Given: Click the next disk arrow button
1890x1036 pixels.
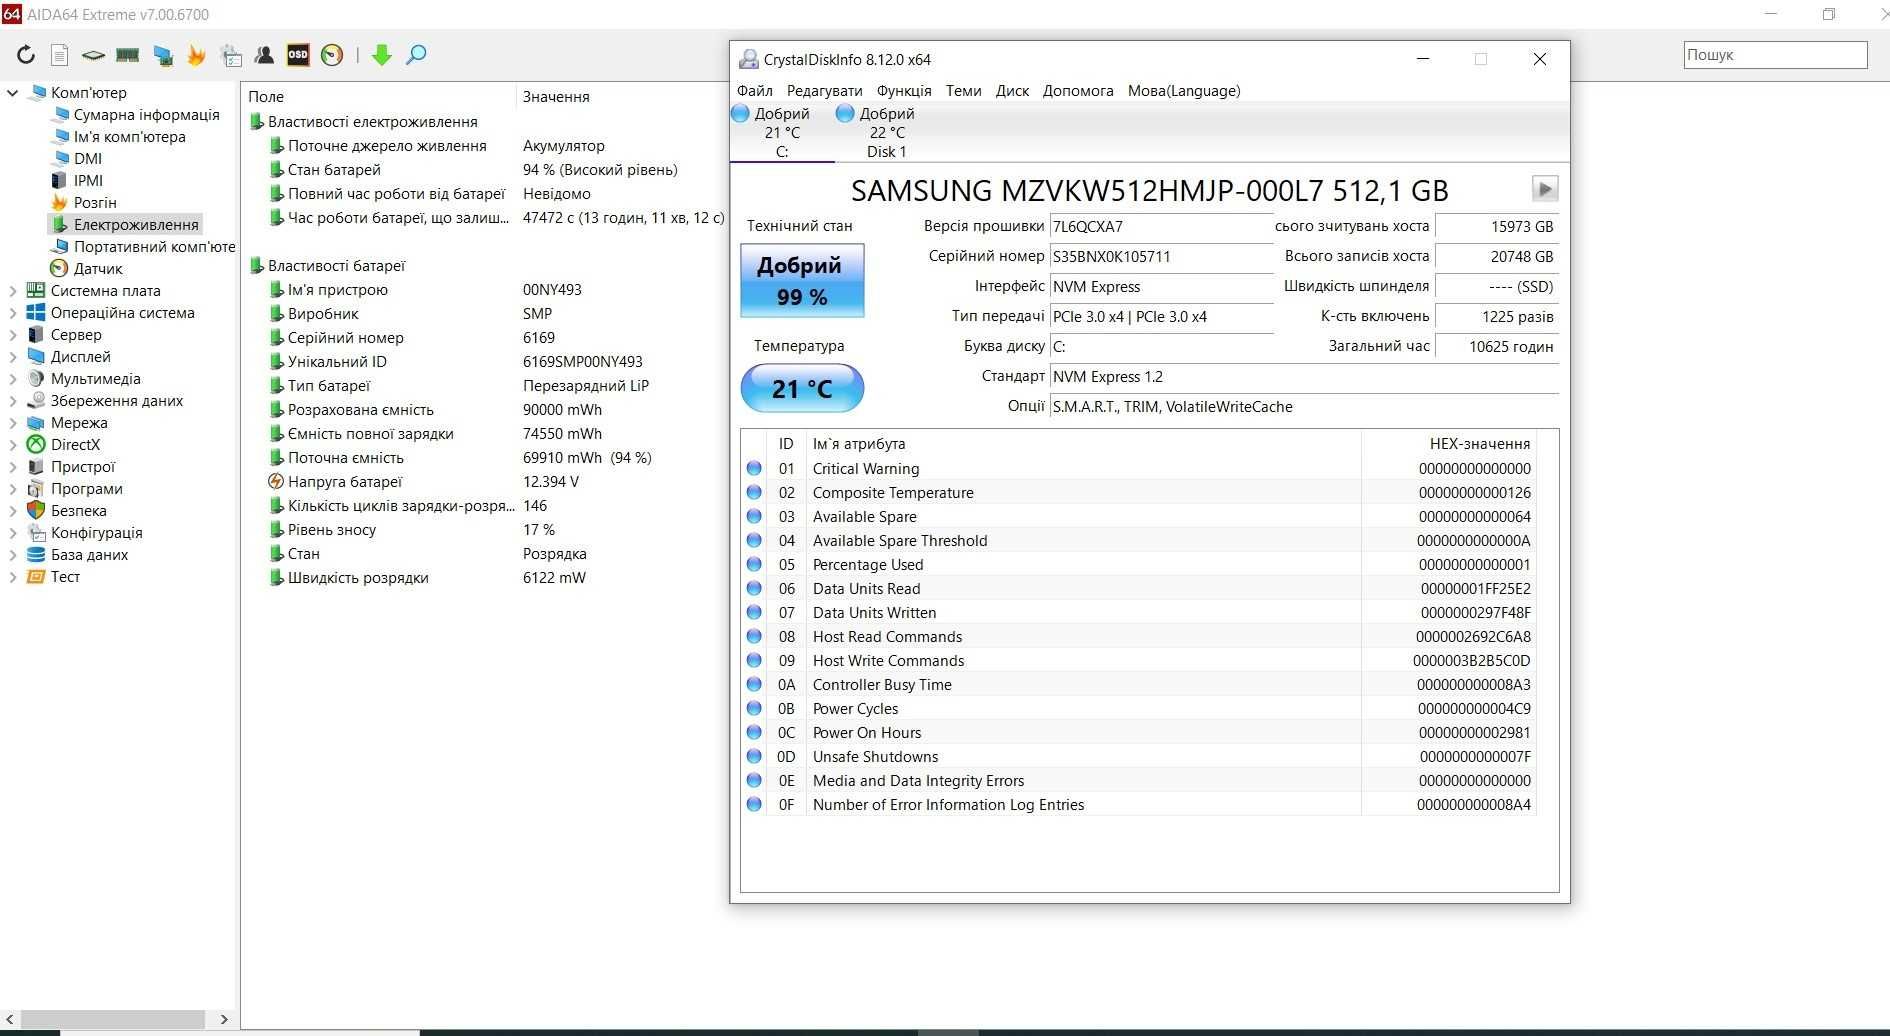Looking at the screenshot, I should click(x=1545, y=189).
